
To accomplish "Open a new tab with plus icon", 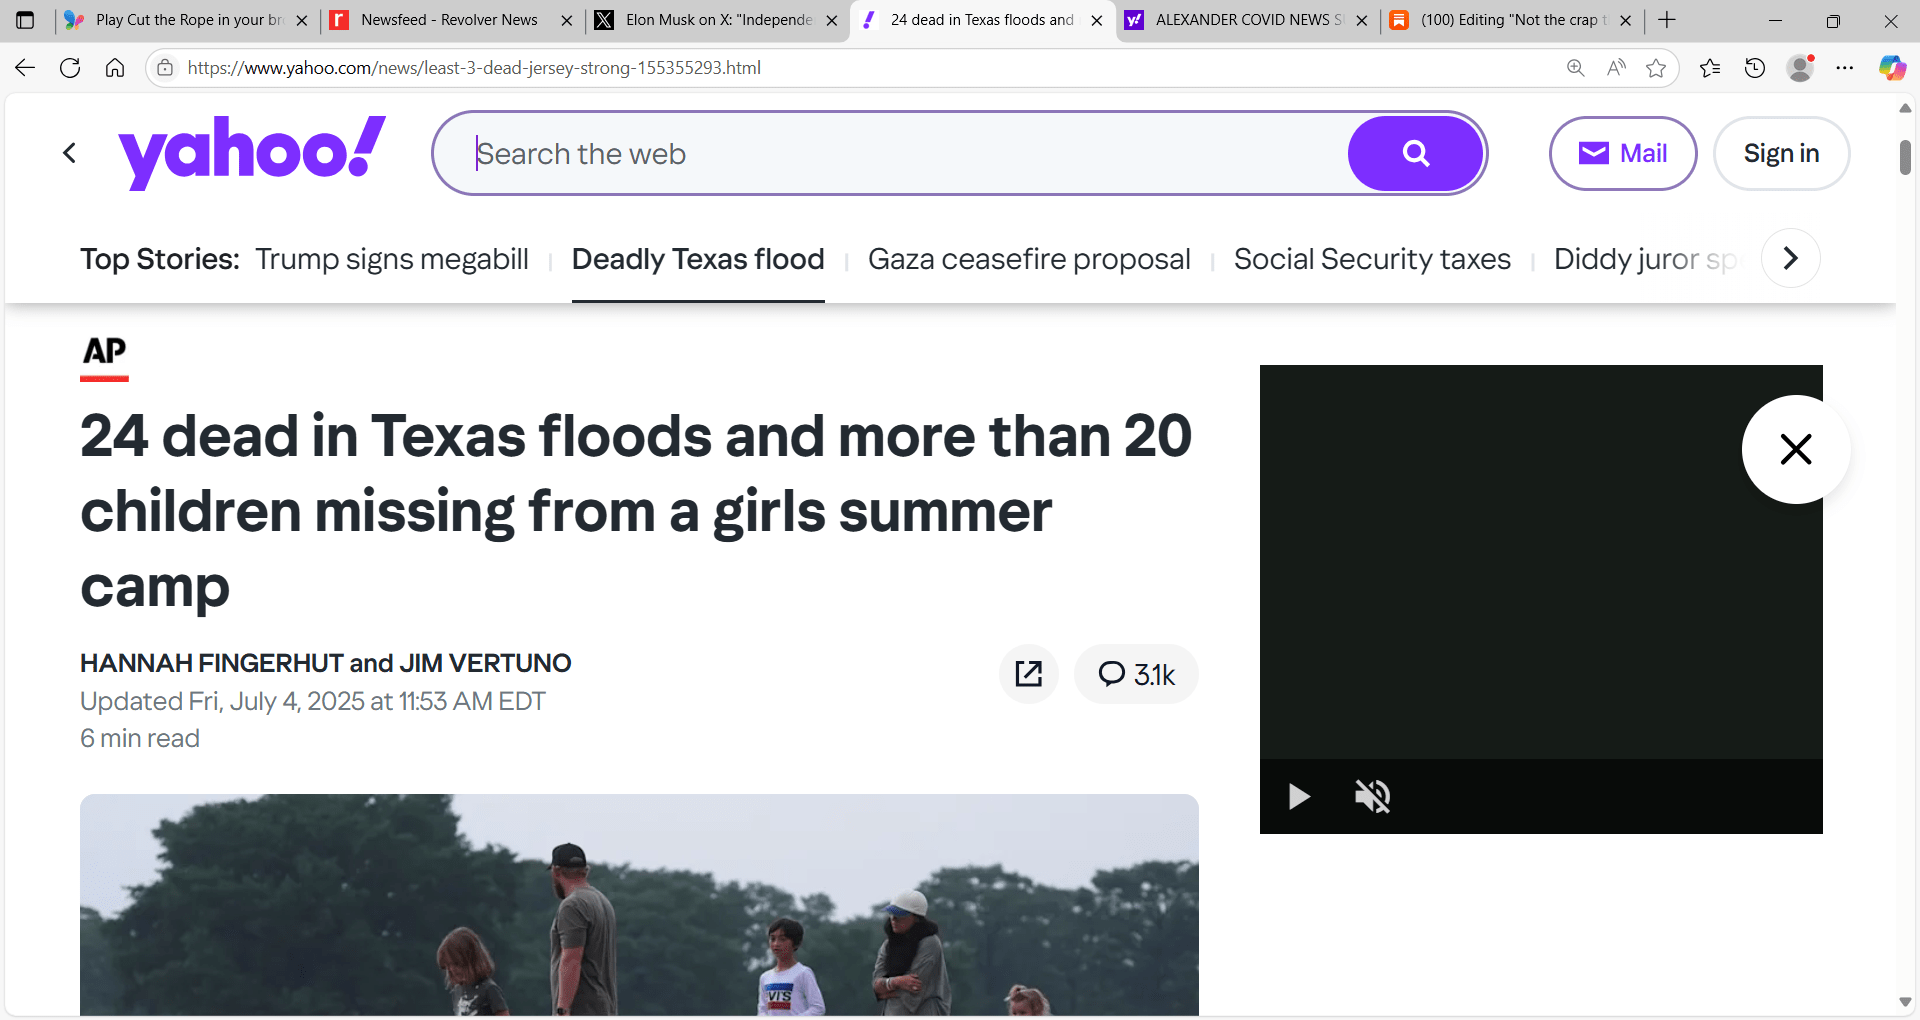I will pos(1667,20).
